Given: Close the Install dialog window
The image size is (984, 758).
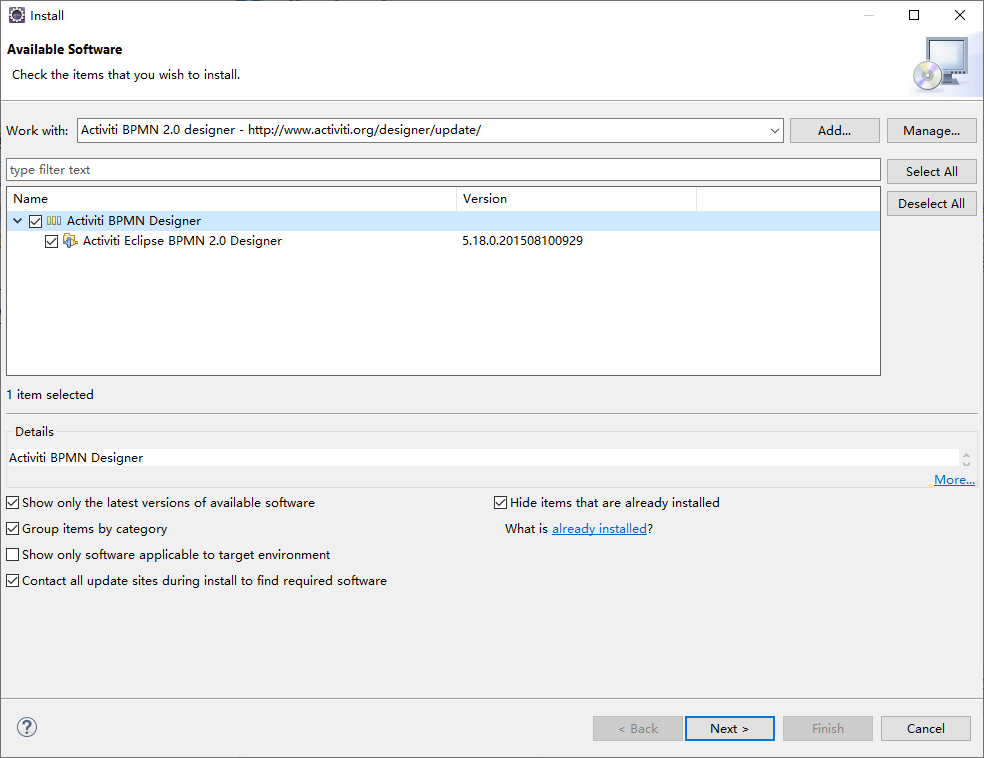Looking at the screenshot, I should click(x=960, y=15).
